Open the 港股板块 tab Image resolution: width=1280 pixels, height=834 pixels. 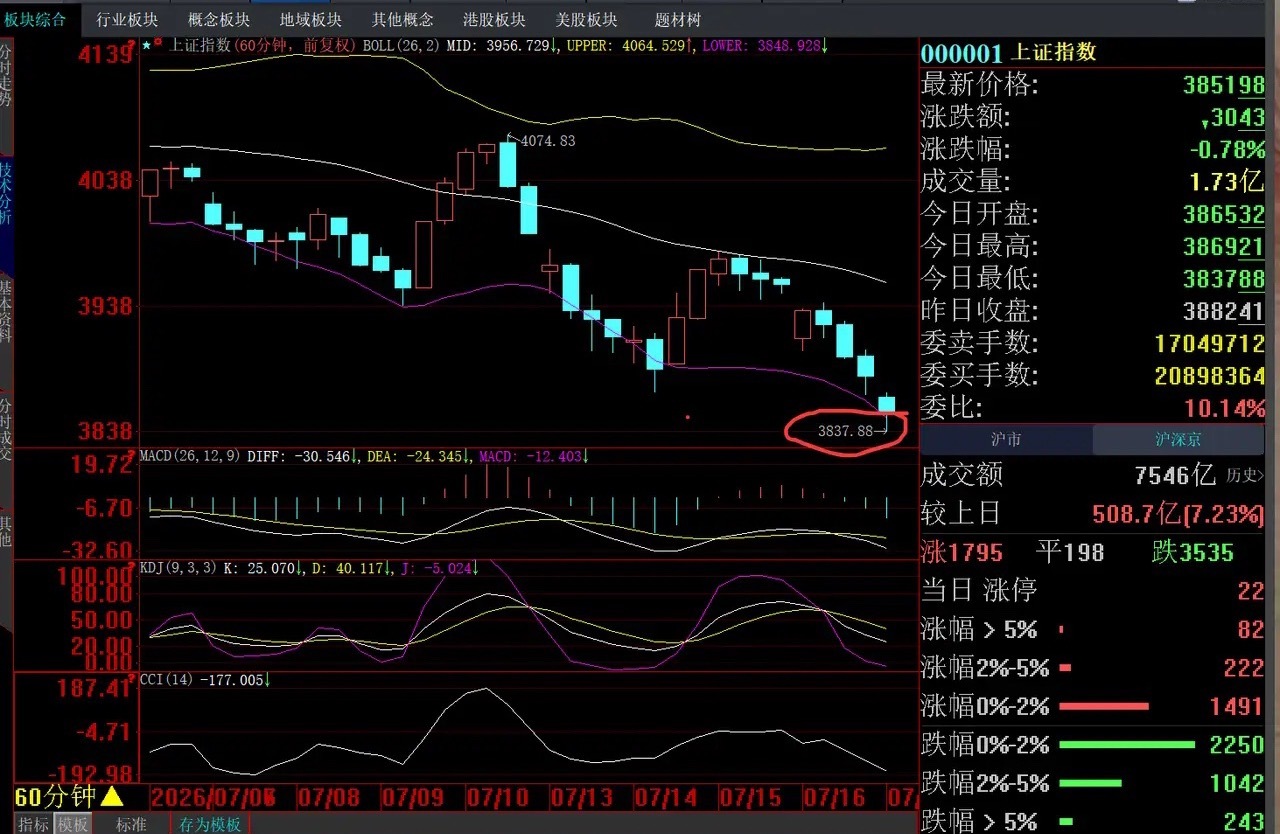[x=494, y=19]
